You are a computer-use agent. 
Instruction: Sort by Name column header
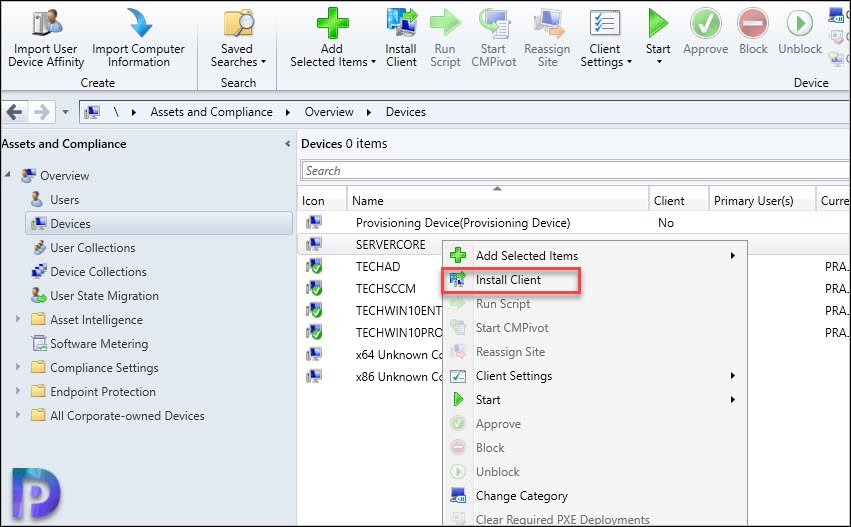pos(498,200)
